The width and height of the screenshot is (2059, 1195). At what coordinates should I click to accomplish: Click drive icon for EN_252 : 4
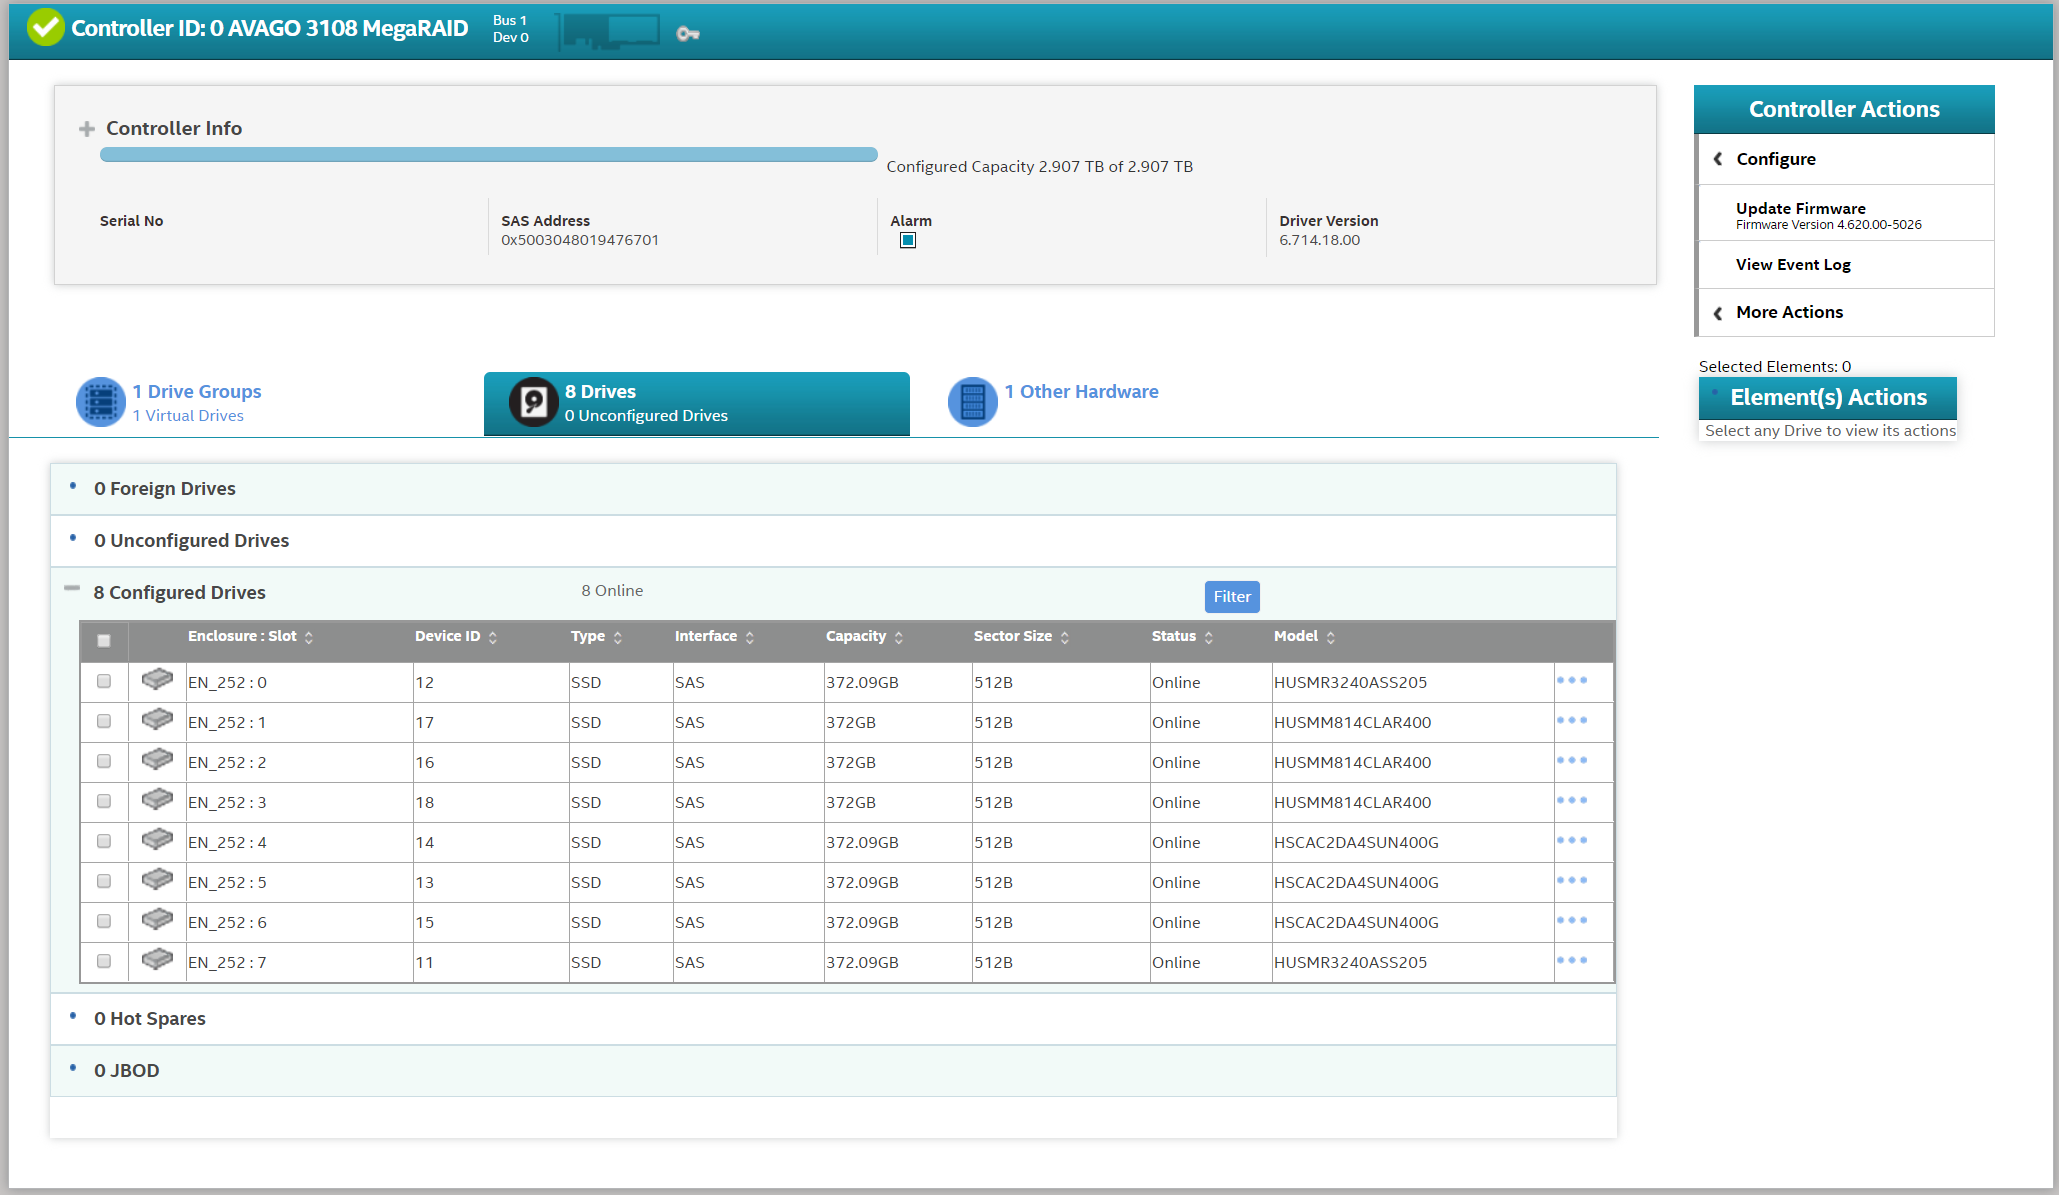point(157,840)
